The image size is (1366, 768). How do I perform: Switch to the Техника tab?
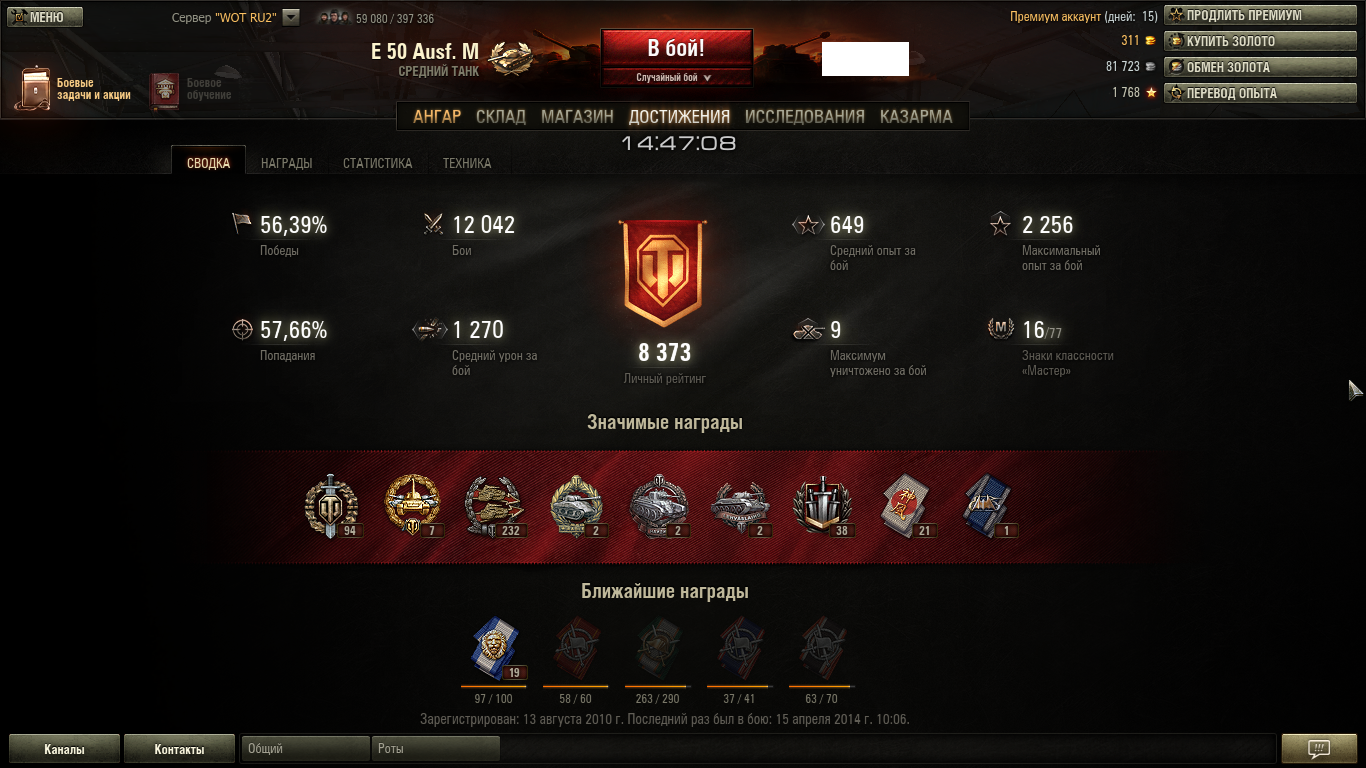[x=467, y=163]
